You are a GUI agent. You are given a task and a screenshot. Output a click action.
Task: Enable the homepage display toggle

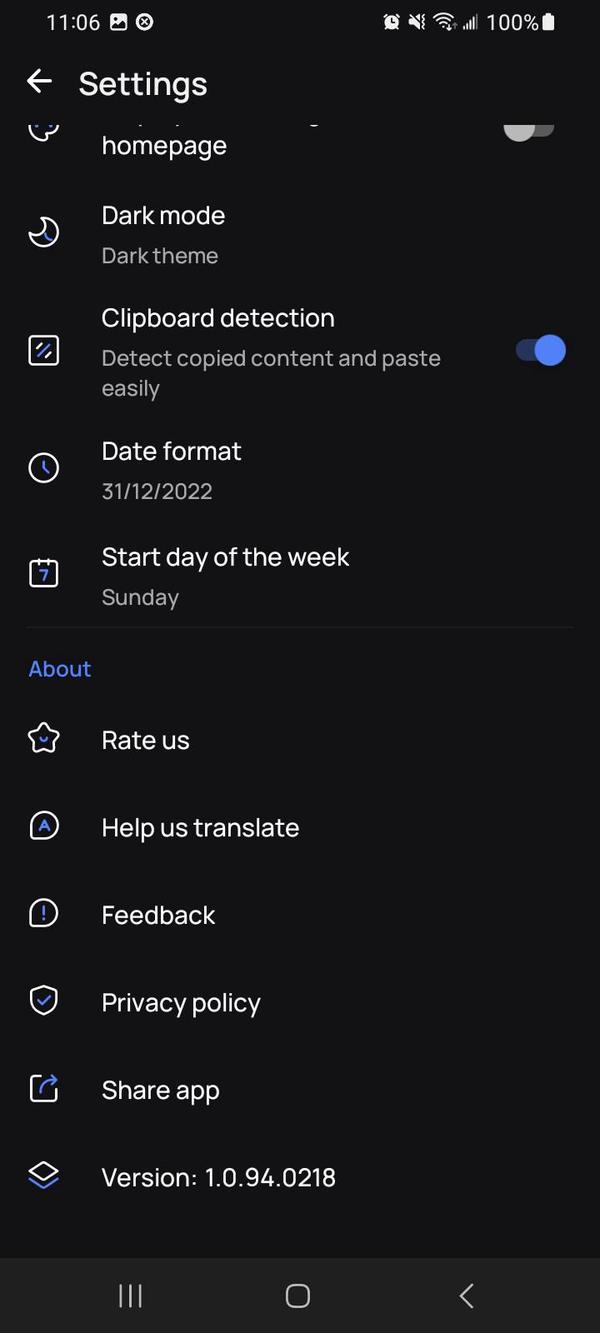528,130
